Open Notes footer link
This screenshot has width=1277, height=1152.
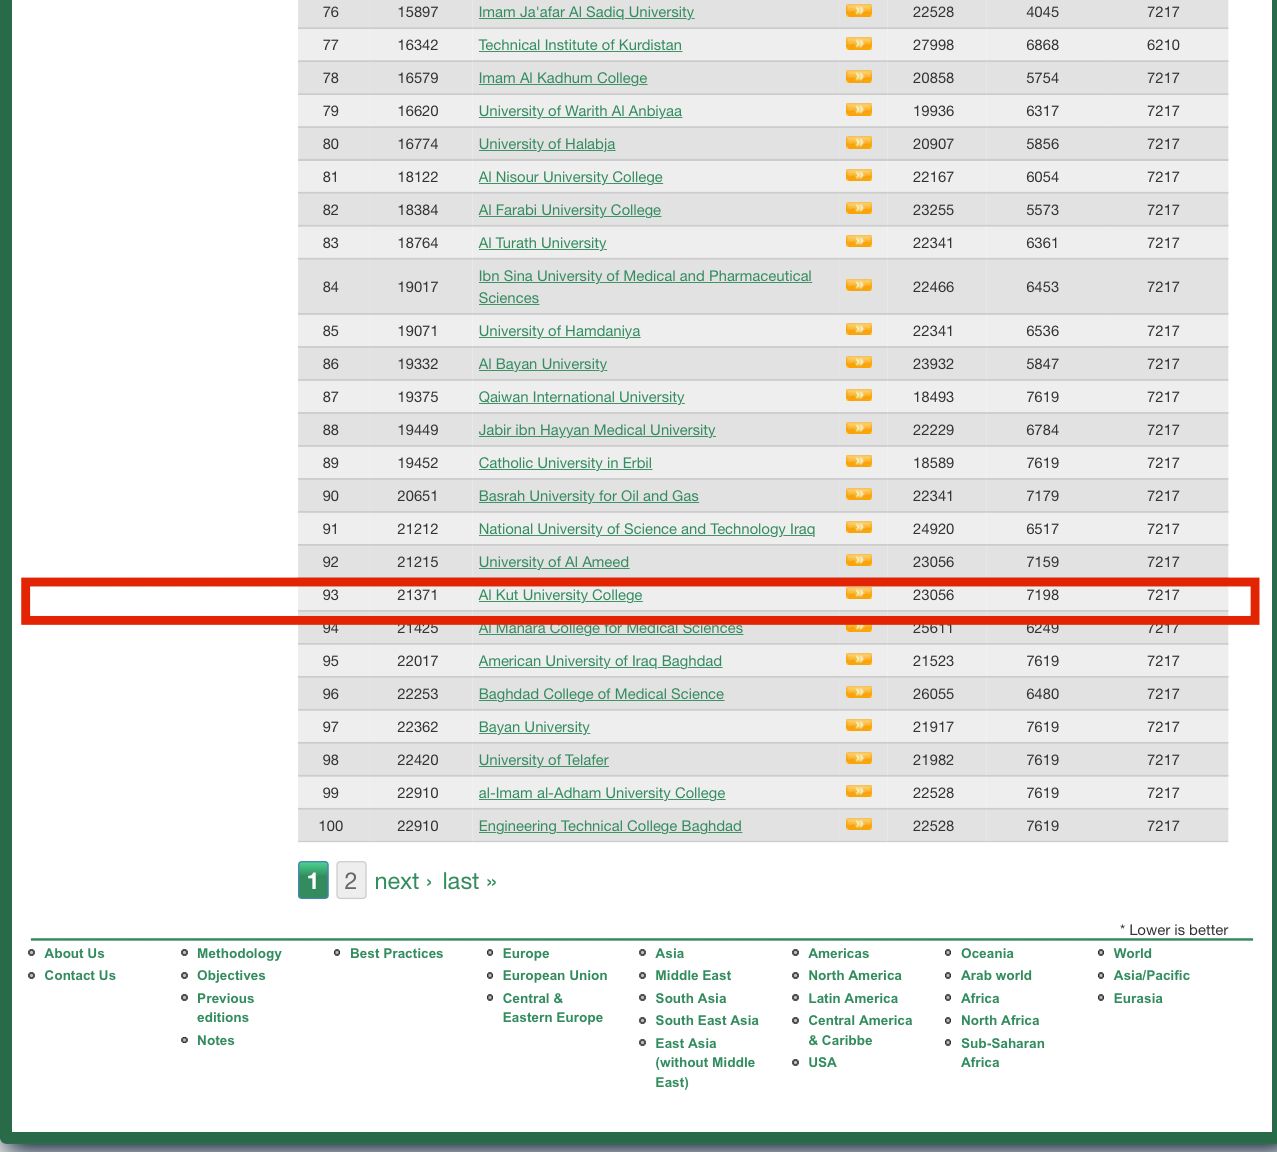tap(215, 1040)
